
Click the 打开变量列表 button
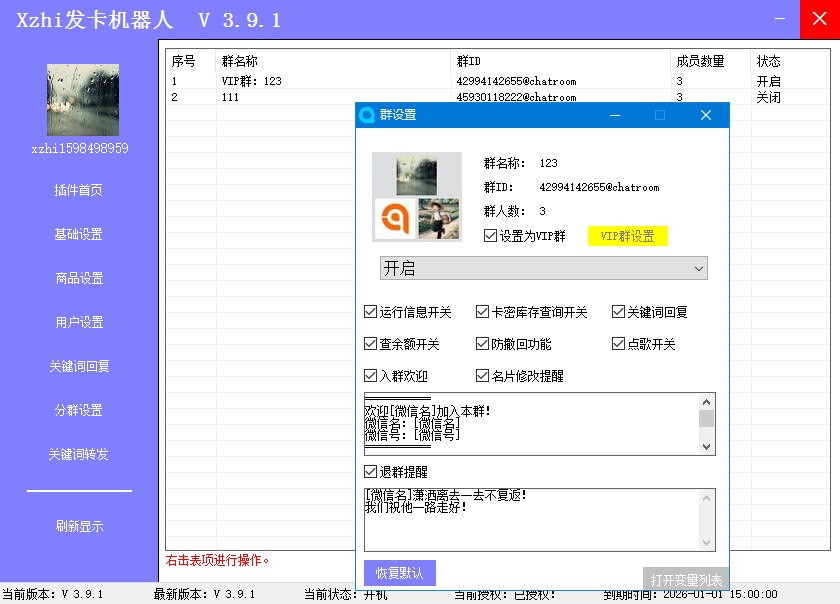(x=686, y=577)
